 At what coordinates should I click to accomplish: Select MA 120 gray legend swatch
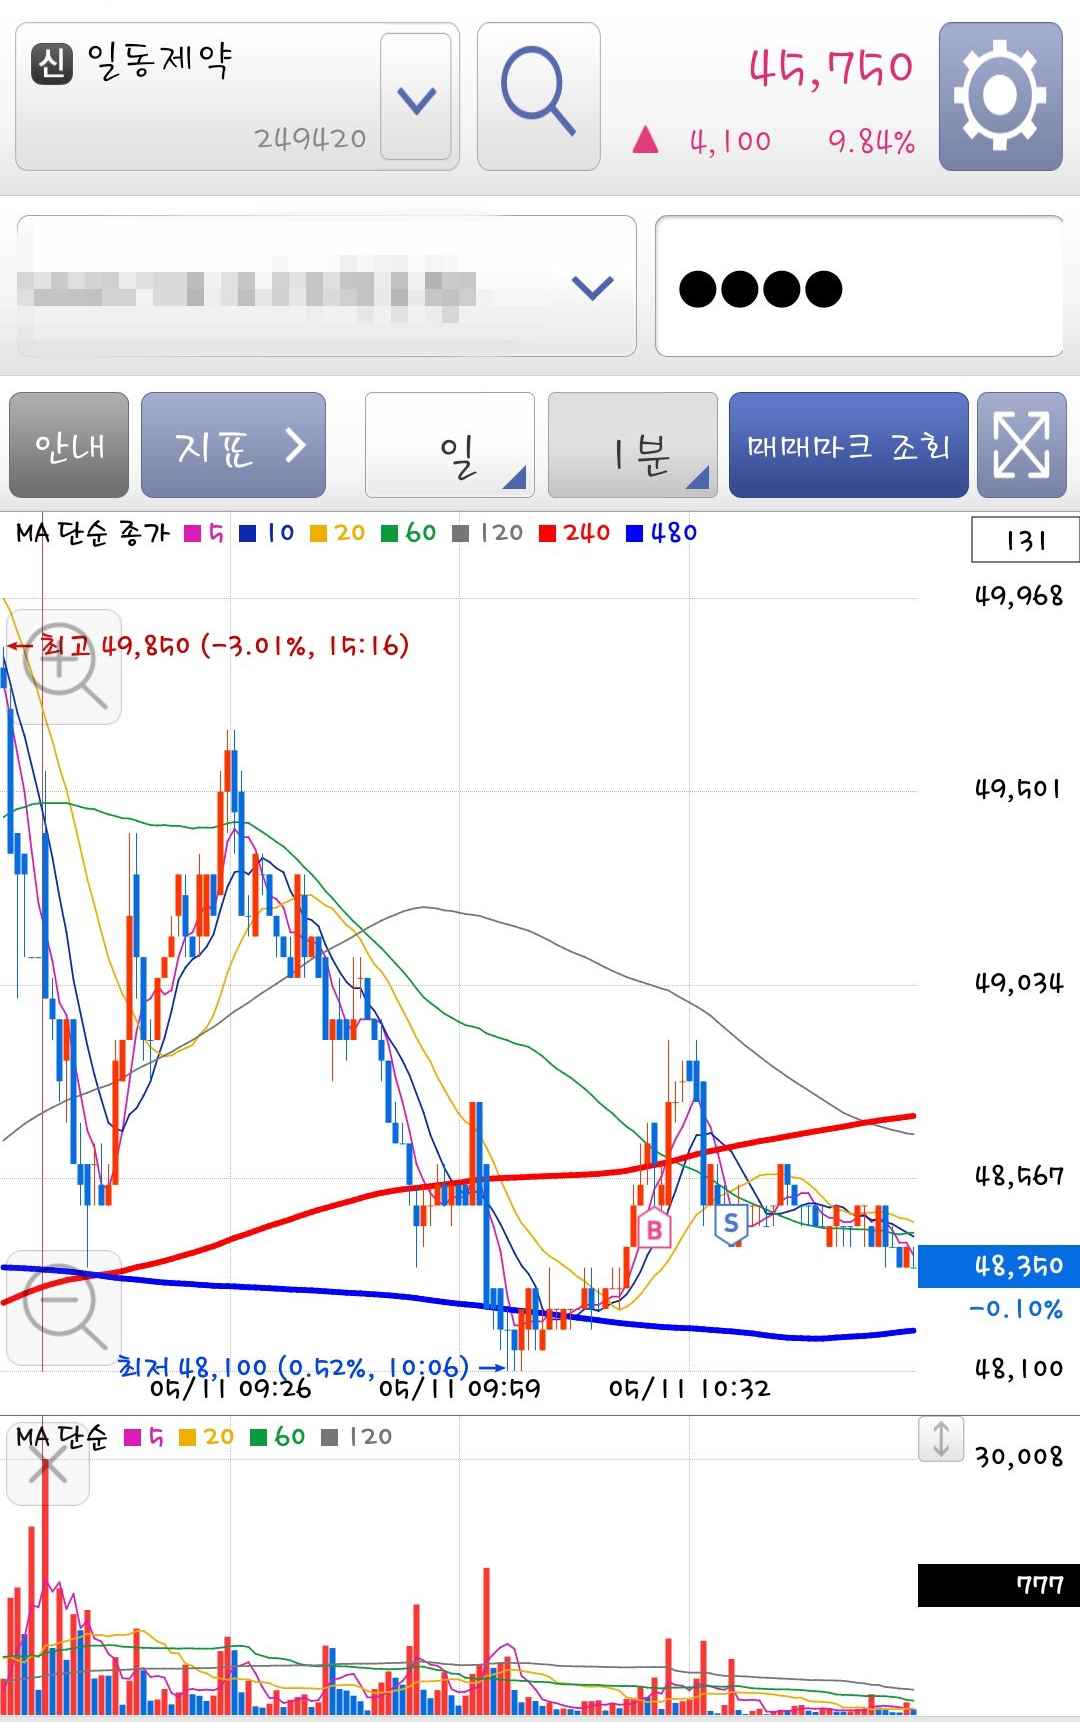(461, 534)
